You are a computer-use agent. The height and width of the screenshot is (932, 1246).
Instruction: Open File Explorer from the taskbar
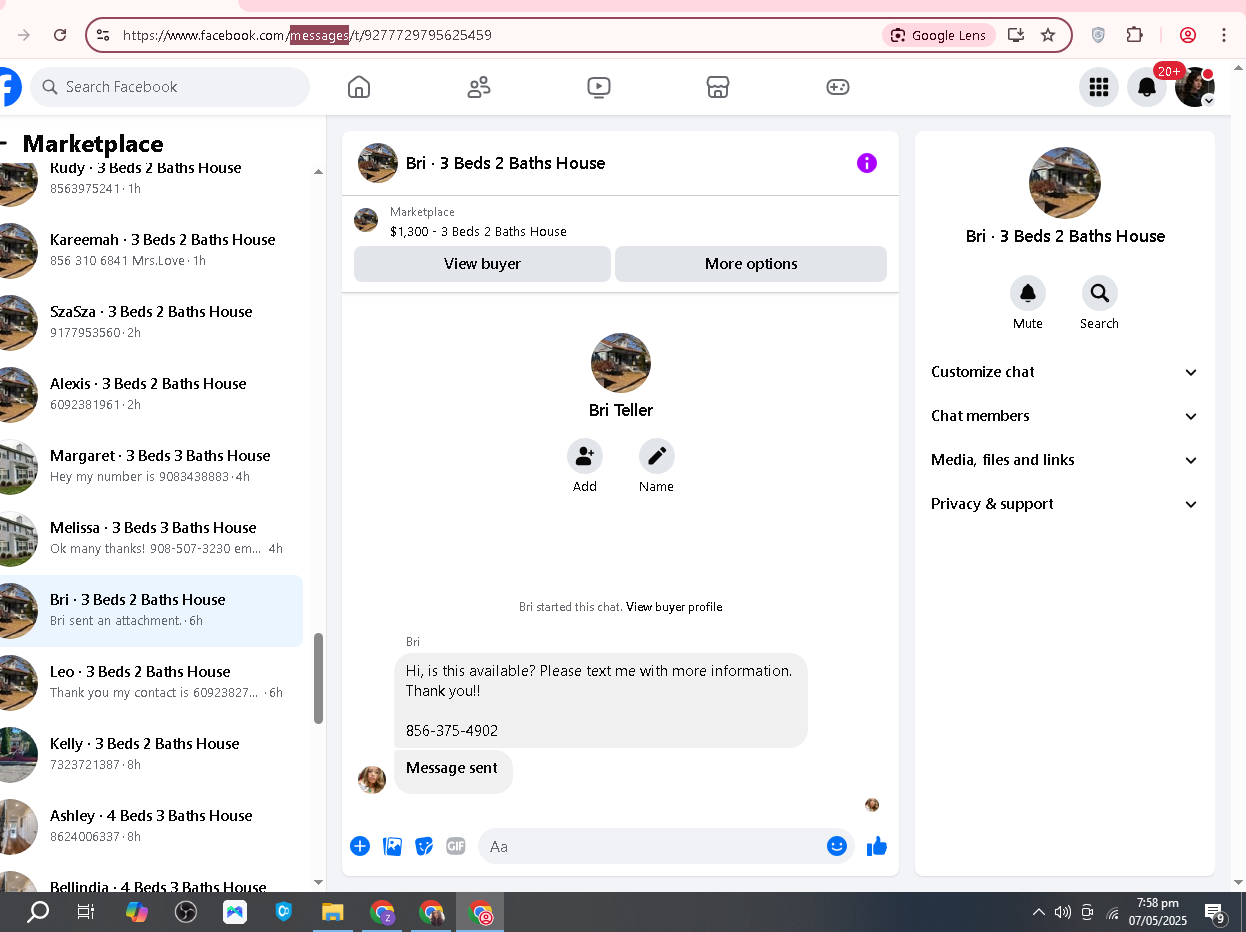332,912
